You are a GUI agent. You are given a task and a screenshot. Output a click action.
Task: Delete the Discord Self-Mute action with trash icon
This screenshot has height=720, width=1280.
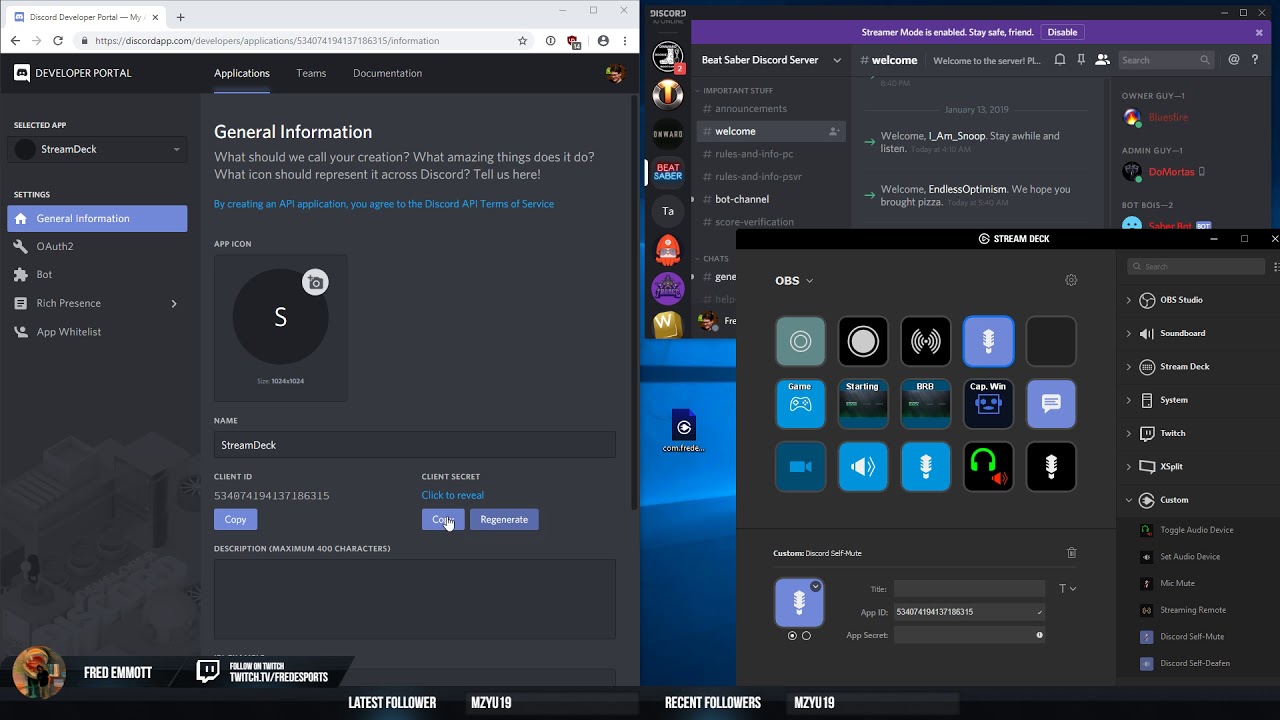[x=1072, y=553]
